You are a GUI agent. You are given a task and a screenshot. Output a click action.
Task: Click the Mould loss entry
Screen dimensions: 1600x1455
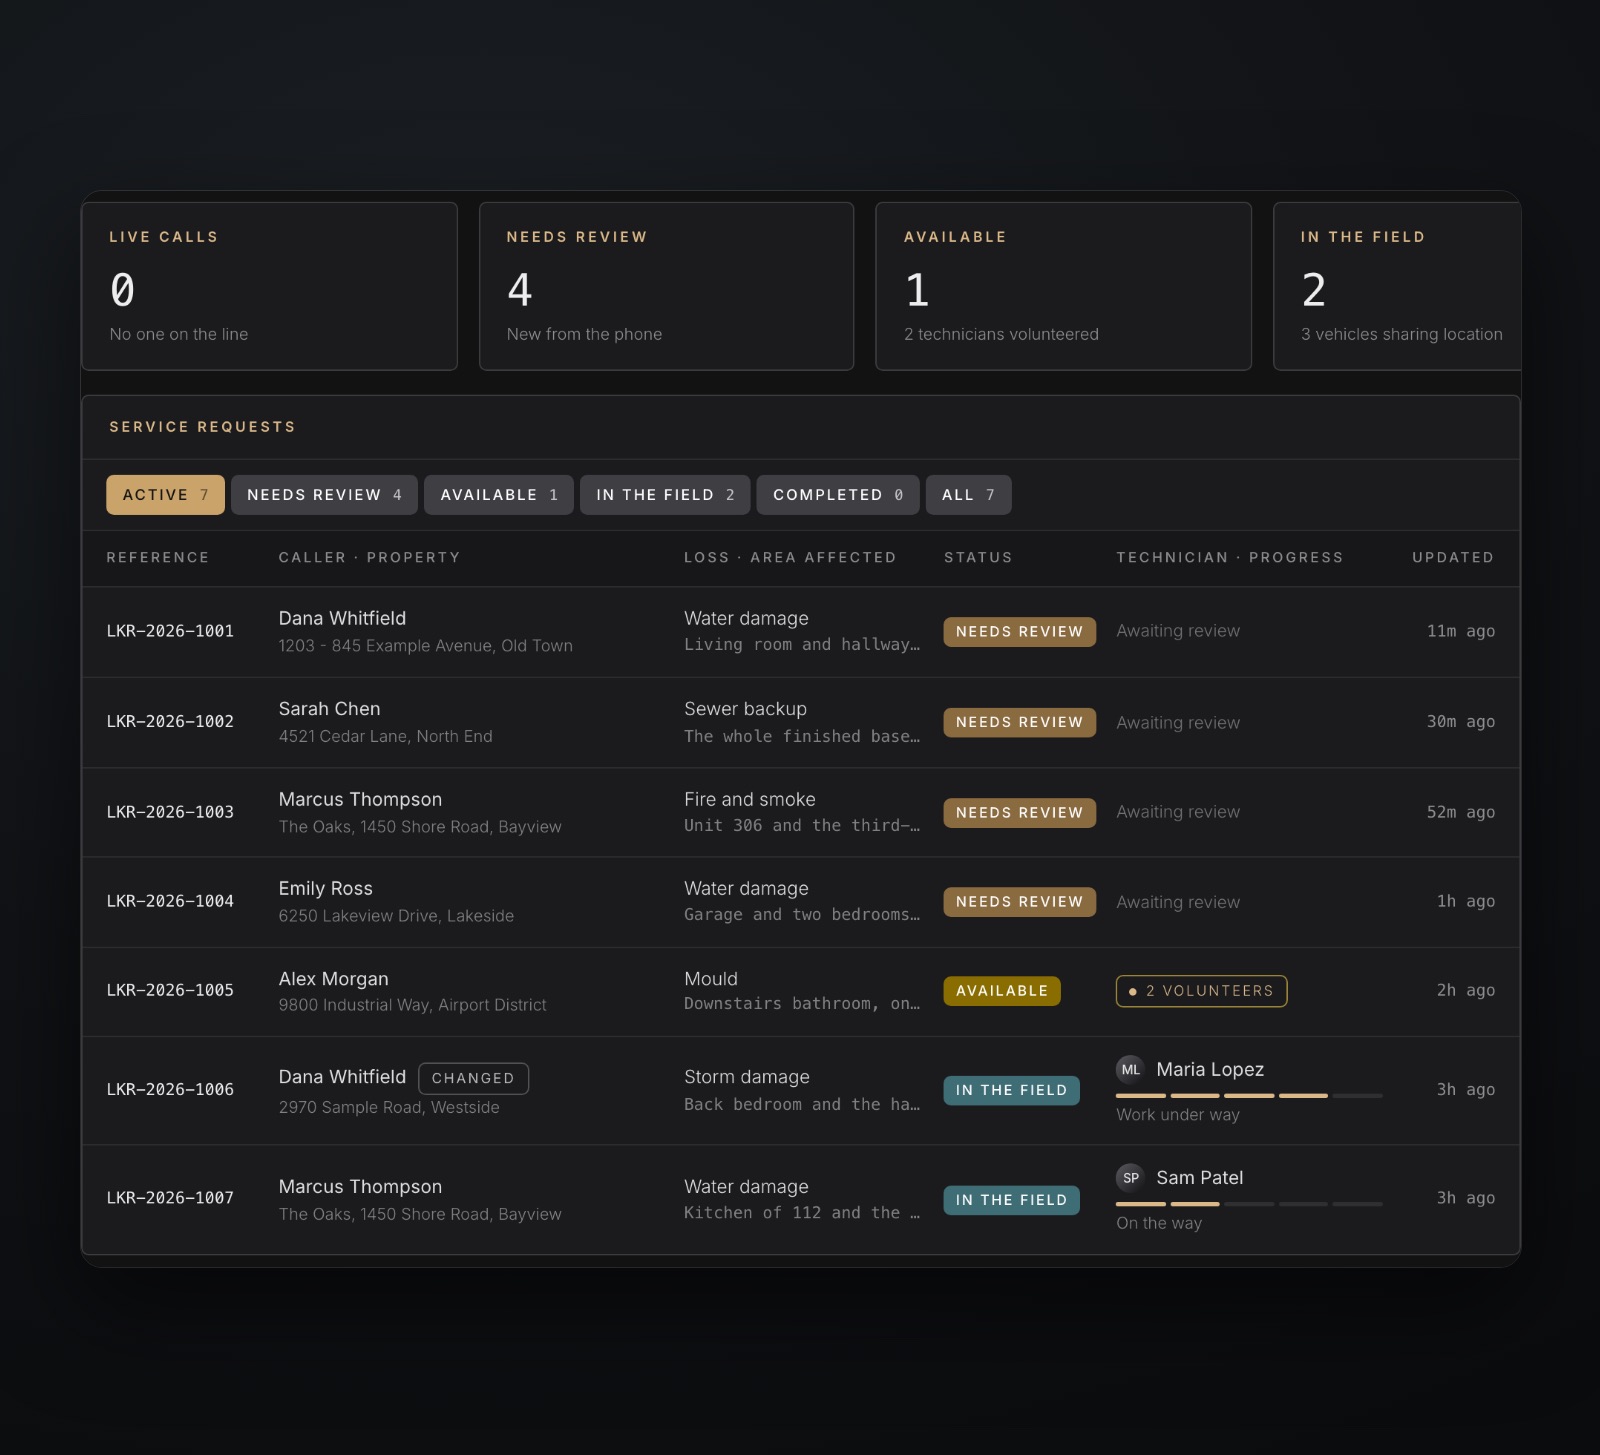[x=711, y=979]
